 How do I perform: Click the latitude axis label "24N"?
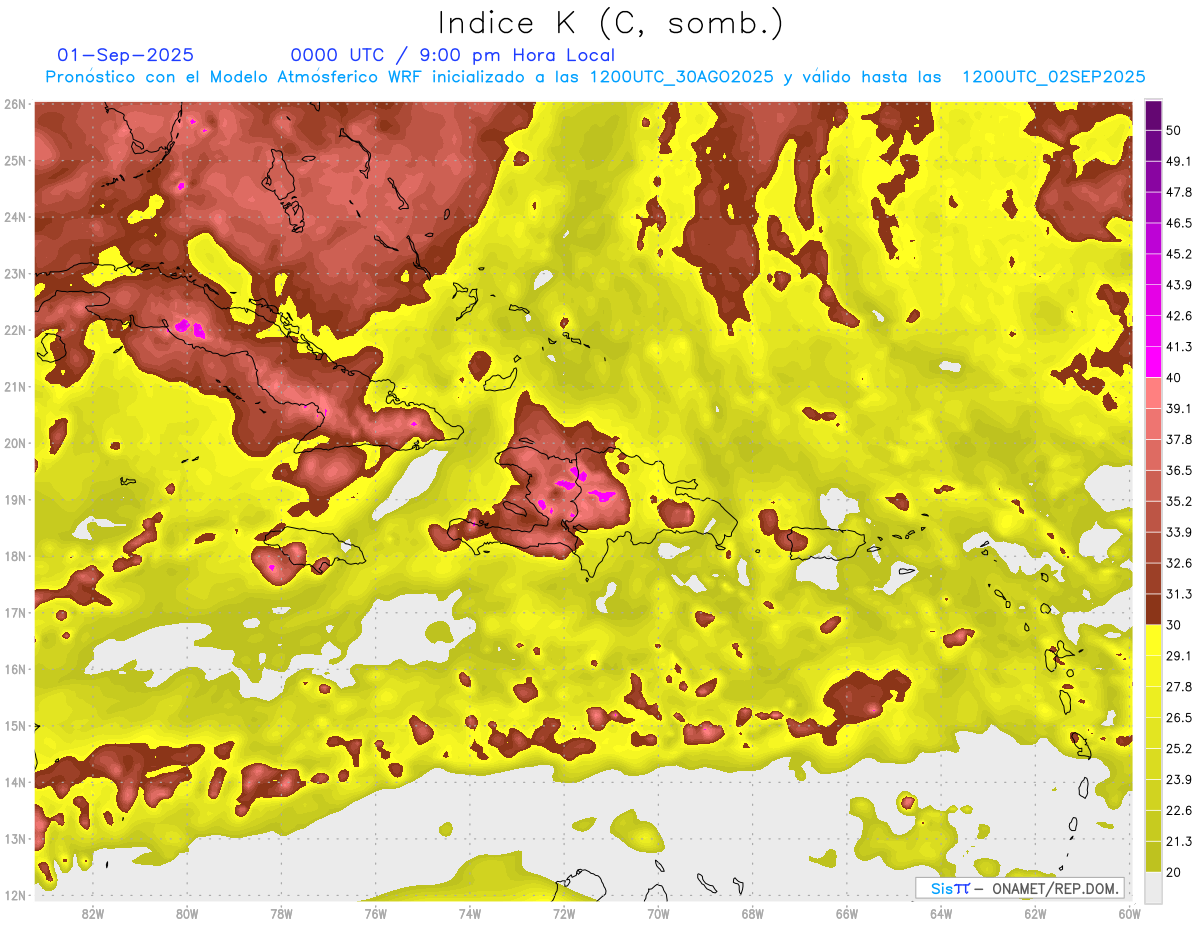[14, 217]
